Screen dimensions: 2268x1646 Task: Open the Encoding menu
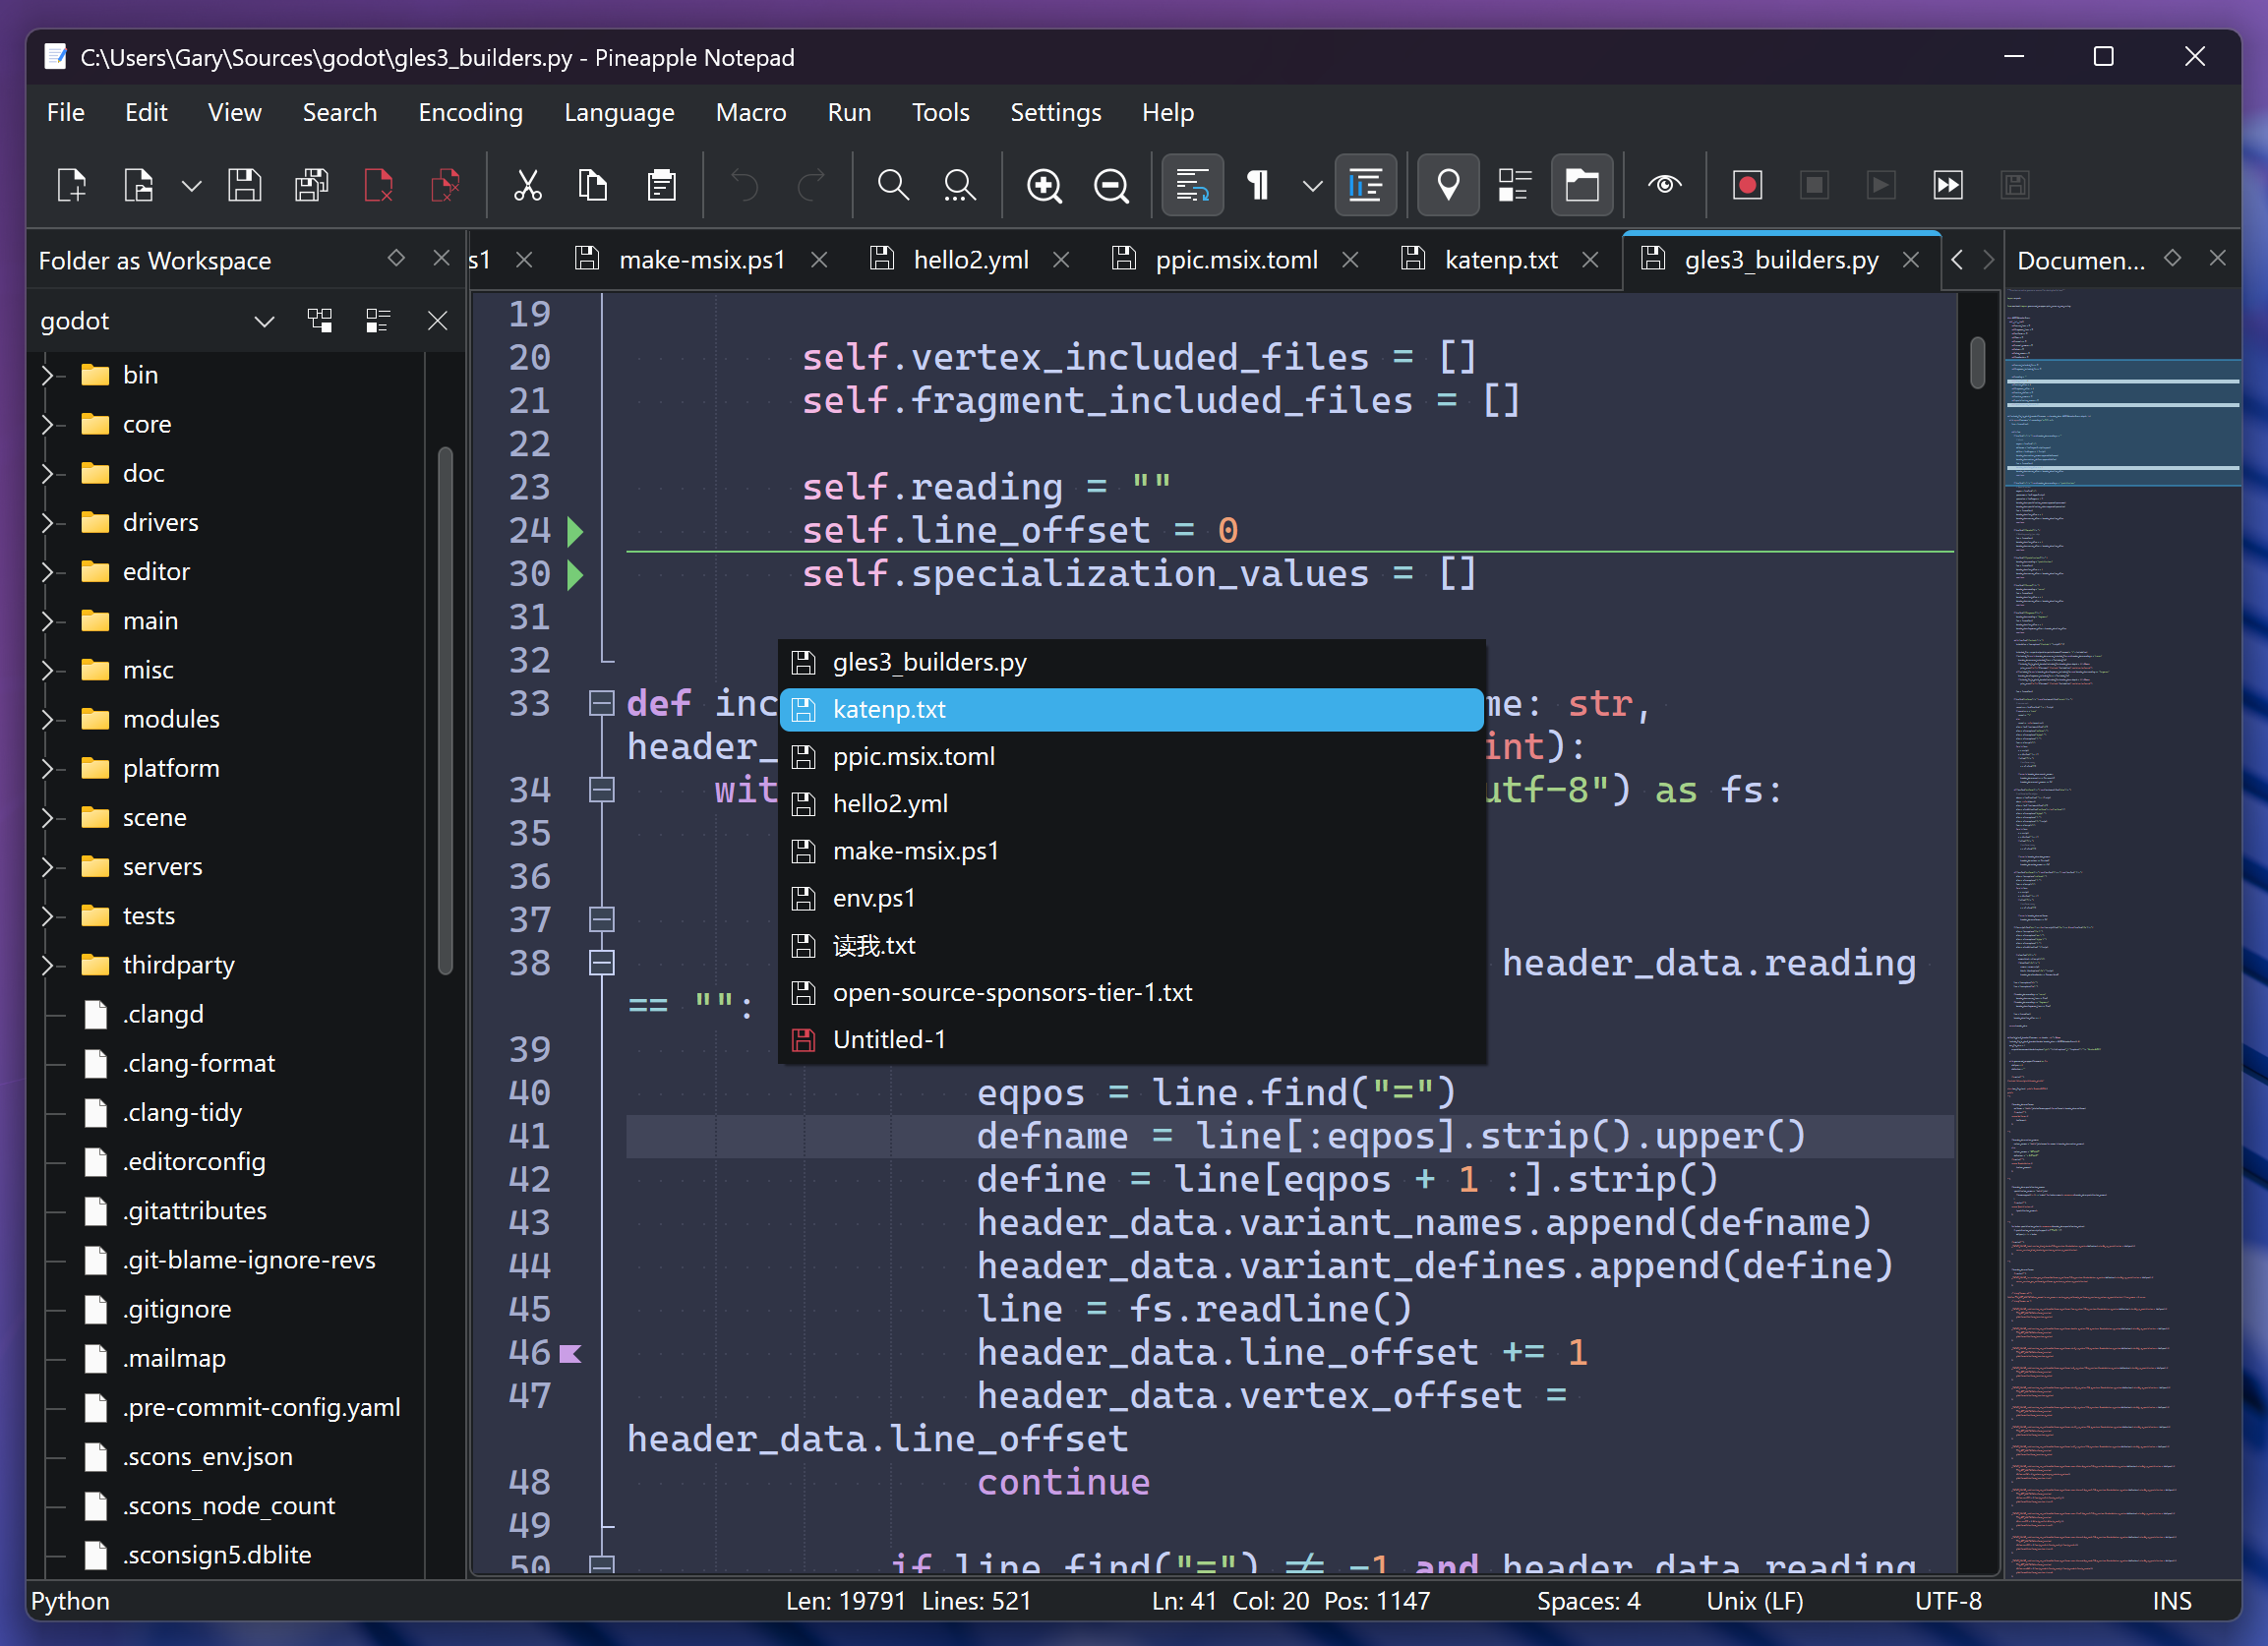470,112
